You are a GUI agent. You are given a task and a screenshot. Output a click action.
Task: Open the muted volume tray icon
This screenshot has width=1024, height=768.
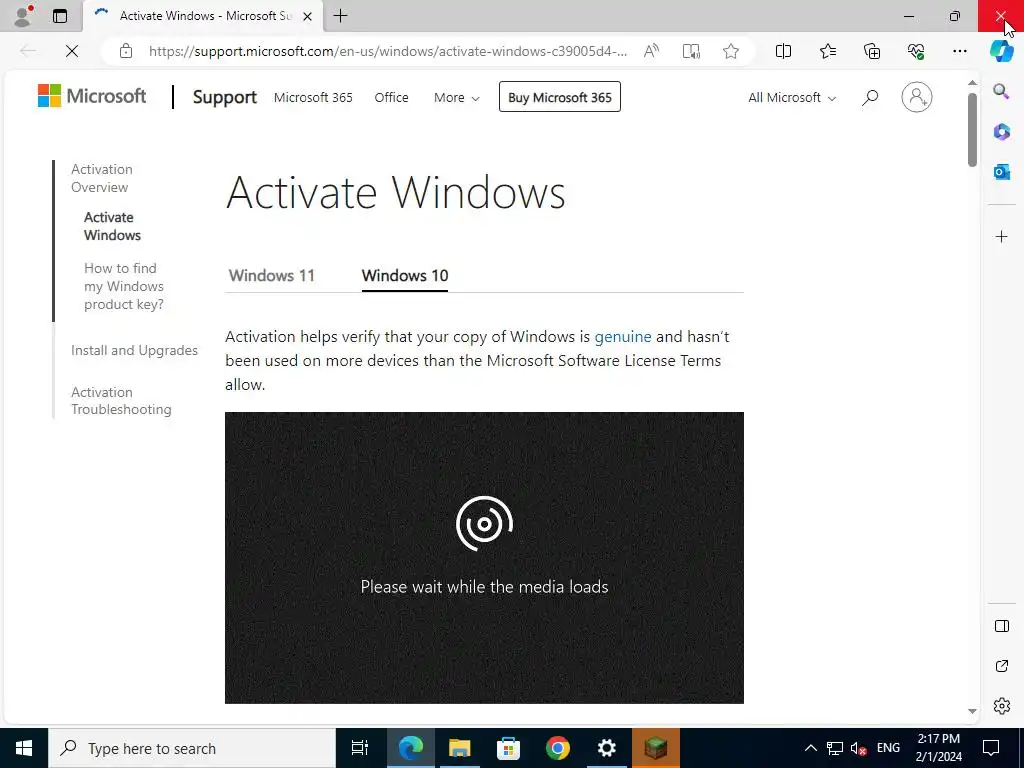tap(859, 748)
